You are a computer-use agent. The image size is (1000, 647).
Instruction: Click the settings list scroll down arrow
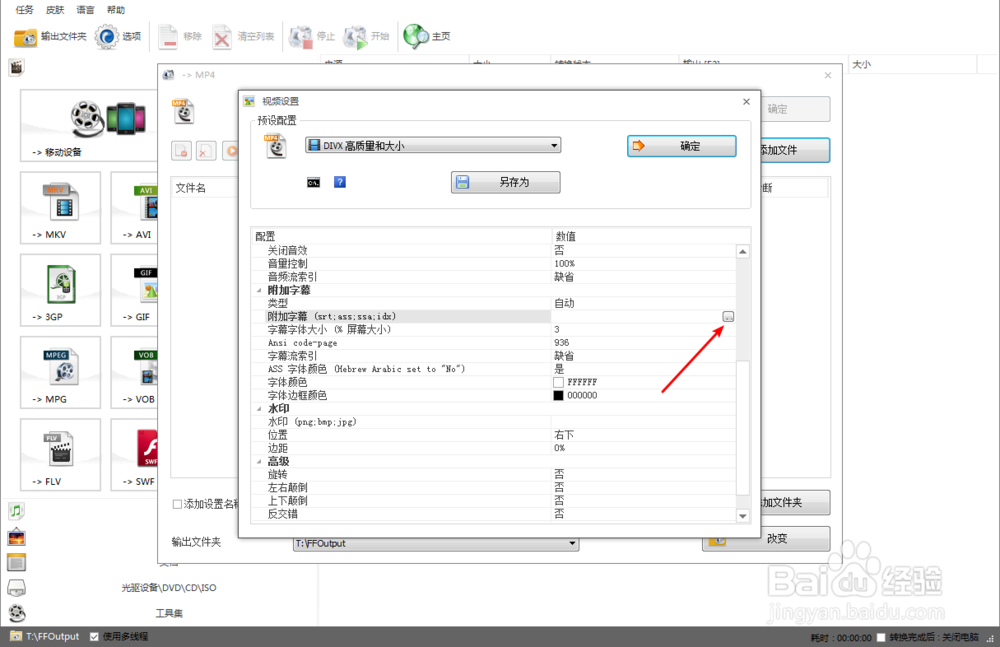pyautogui.click(x=742, y=516)
